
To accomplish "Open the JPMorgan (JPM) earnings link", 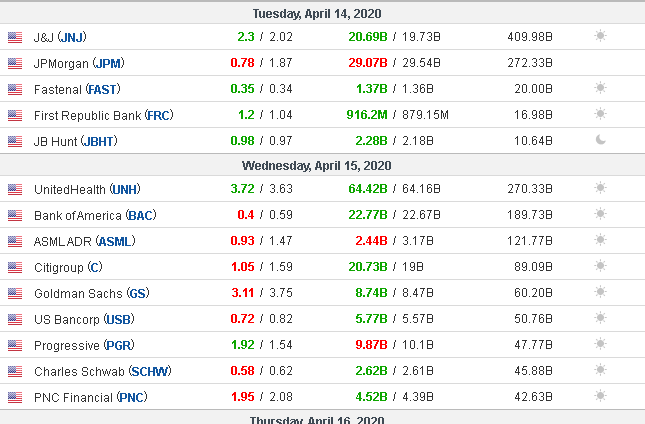I will 79,63.
